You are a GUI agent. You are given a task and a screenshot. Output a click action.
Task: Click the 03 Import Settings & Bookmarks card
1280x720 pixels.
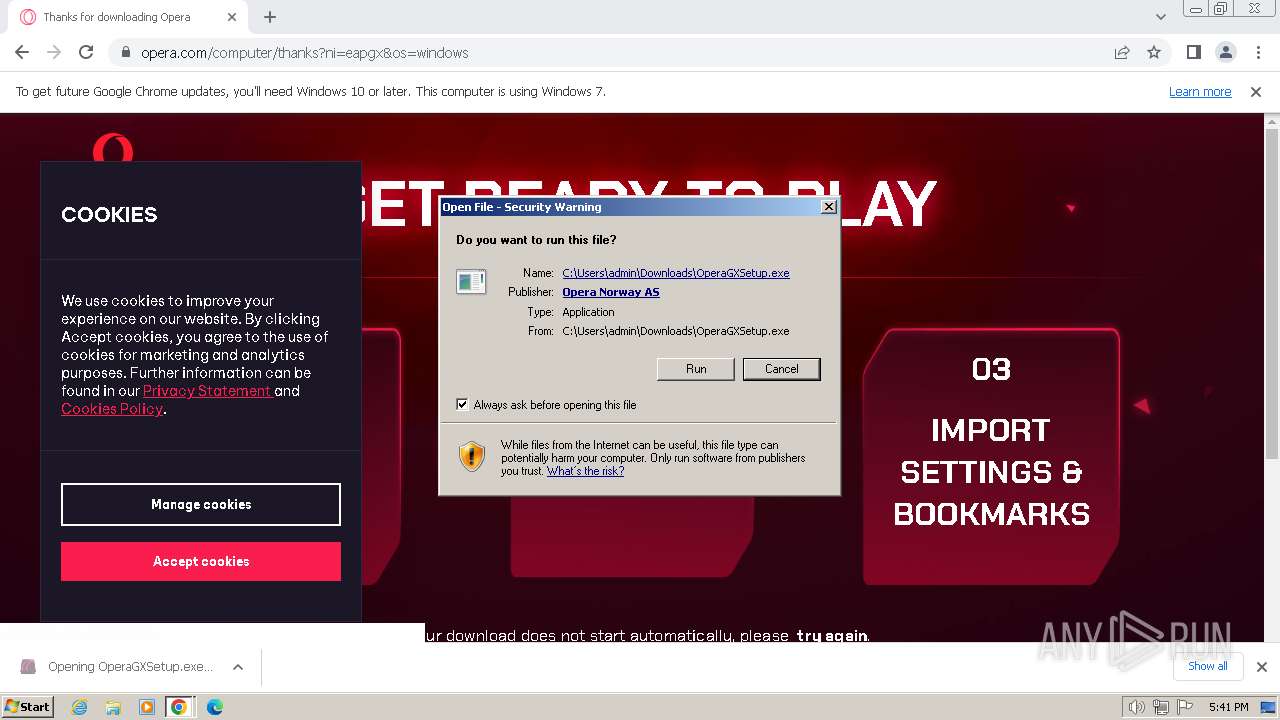pos(991,456)
